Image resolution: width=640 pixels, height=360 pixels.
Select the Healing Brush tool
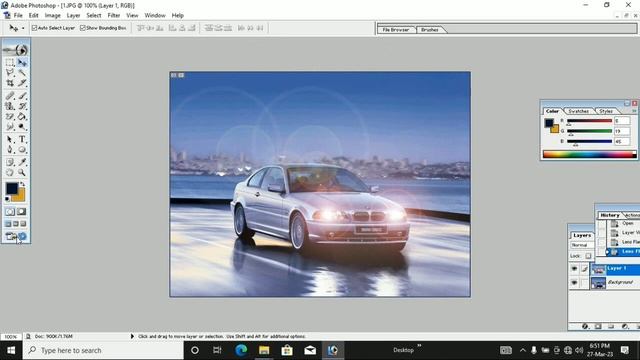(x=10, y=96)
